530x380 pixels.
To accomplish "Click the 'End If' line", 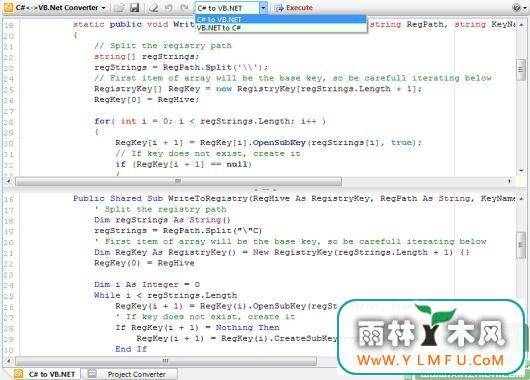I will tap(131, 349).
